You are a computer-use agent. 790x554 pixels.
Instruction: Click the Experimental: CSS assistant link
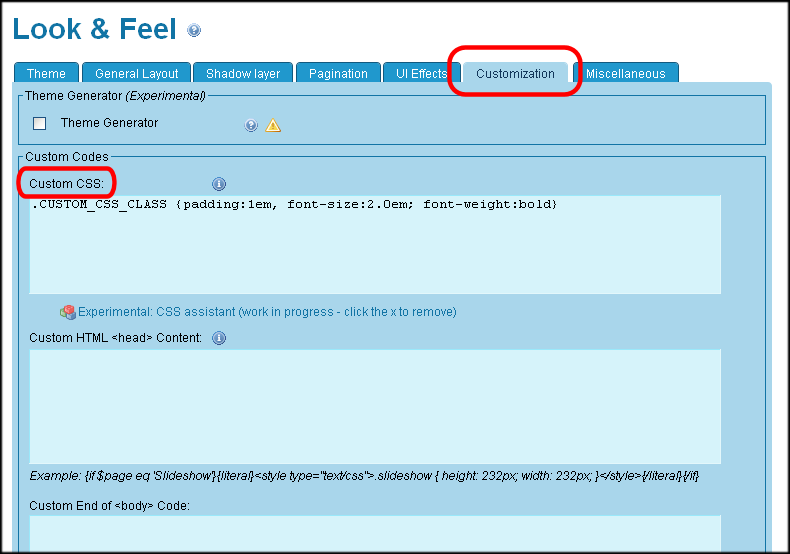267,312
